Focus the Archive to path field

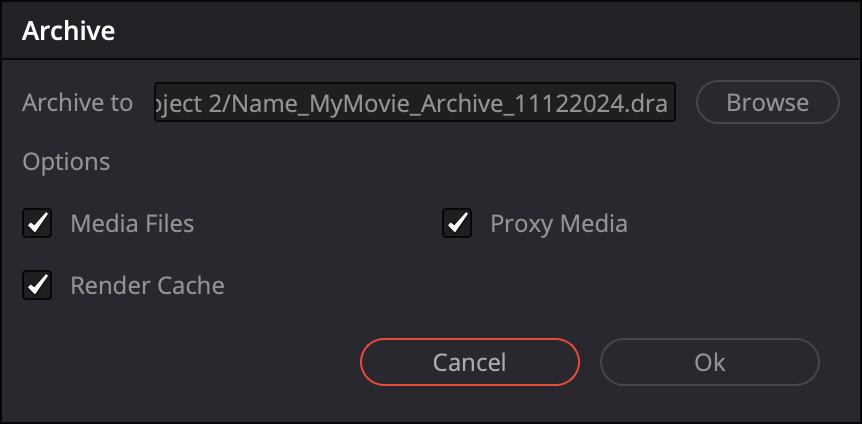415,103
